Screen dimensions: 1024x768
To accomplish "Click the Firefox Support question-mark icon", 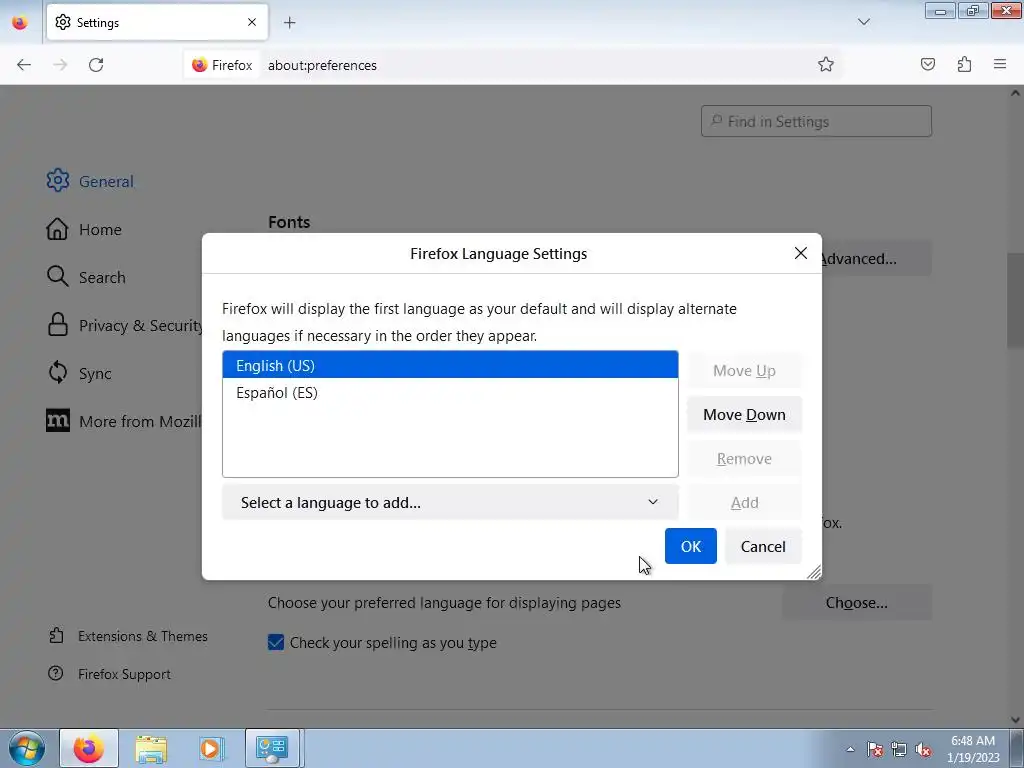I will [56, 673].
